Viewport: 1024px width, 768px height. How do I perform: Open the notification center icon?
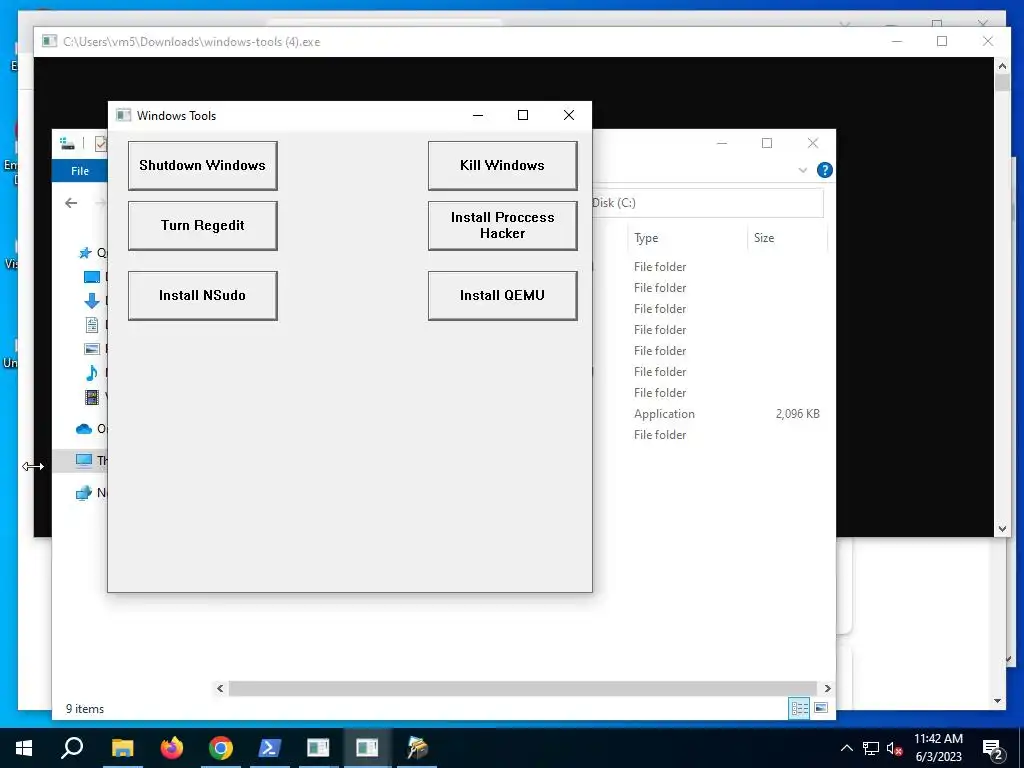pos(993,749)
